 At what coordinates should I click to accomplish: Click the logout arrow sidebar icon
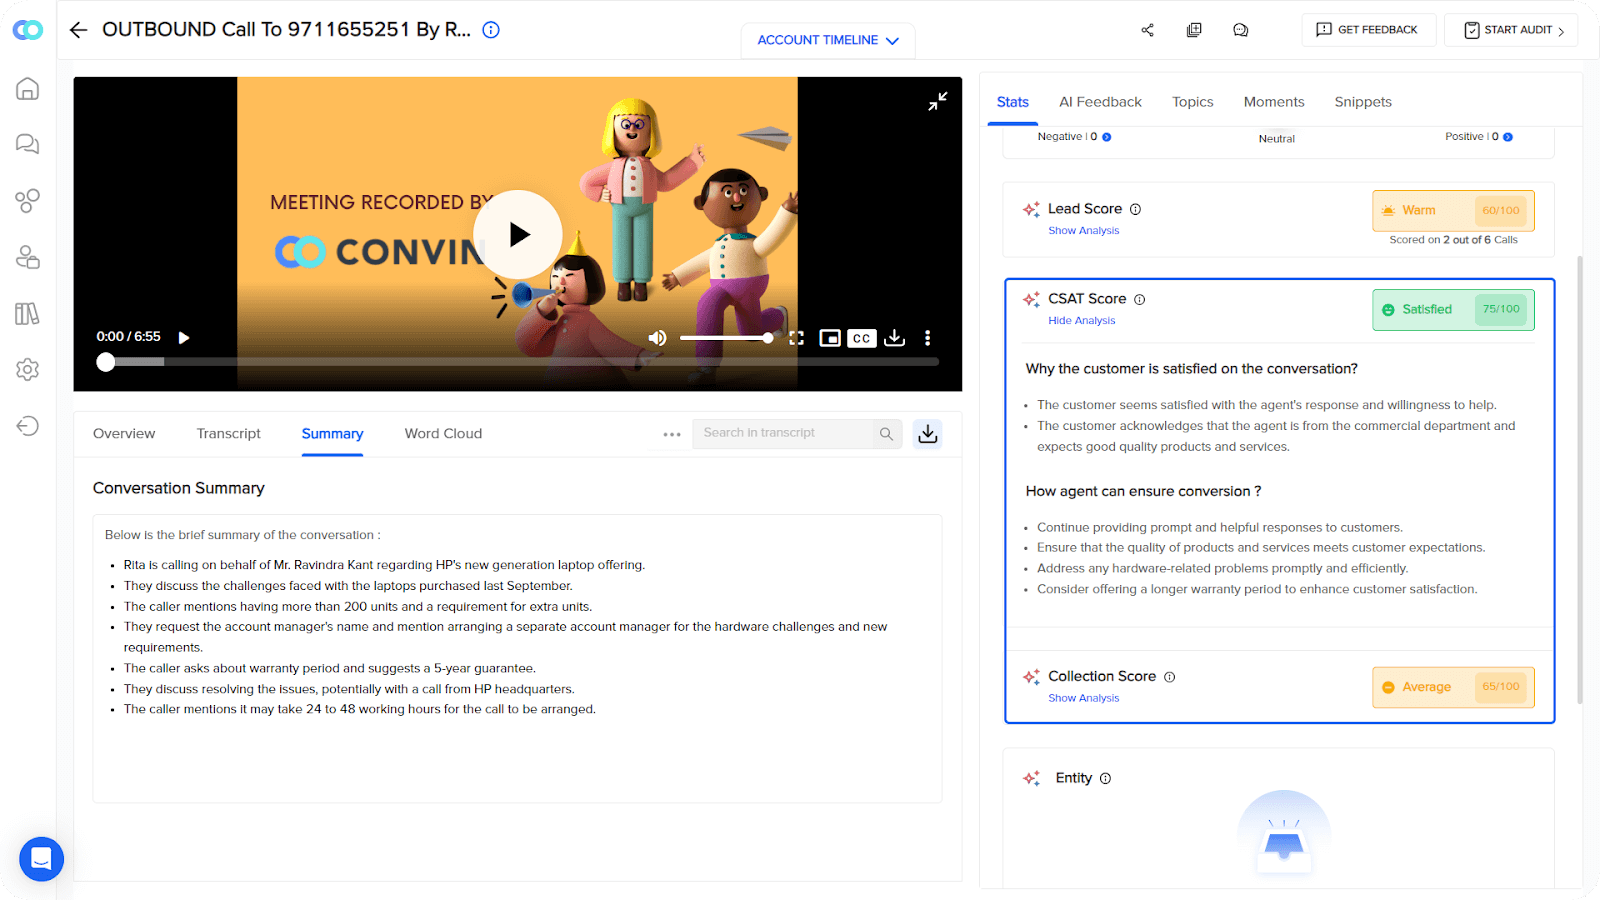coord(28,426)
